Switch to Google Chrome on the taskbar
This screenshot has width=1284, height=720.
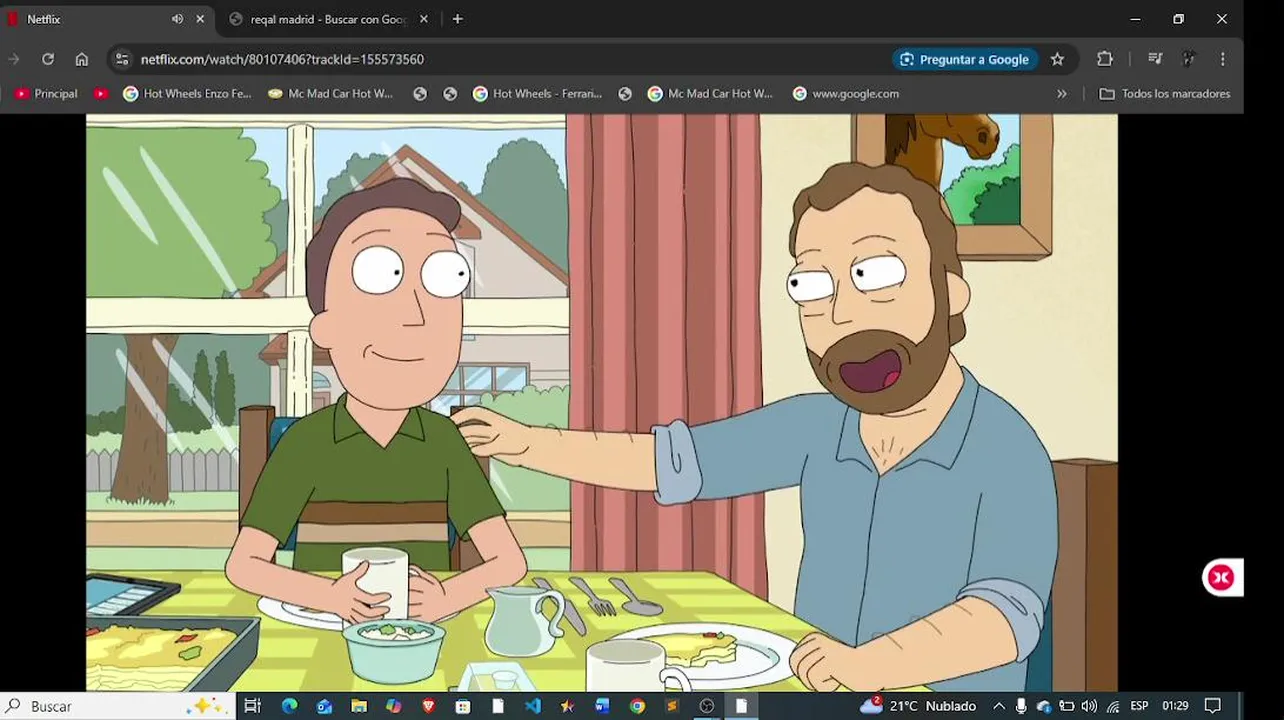[637, 706]
